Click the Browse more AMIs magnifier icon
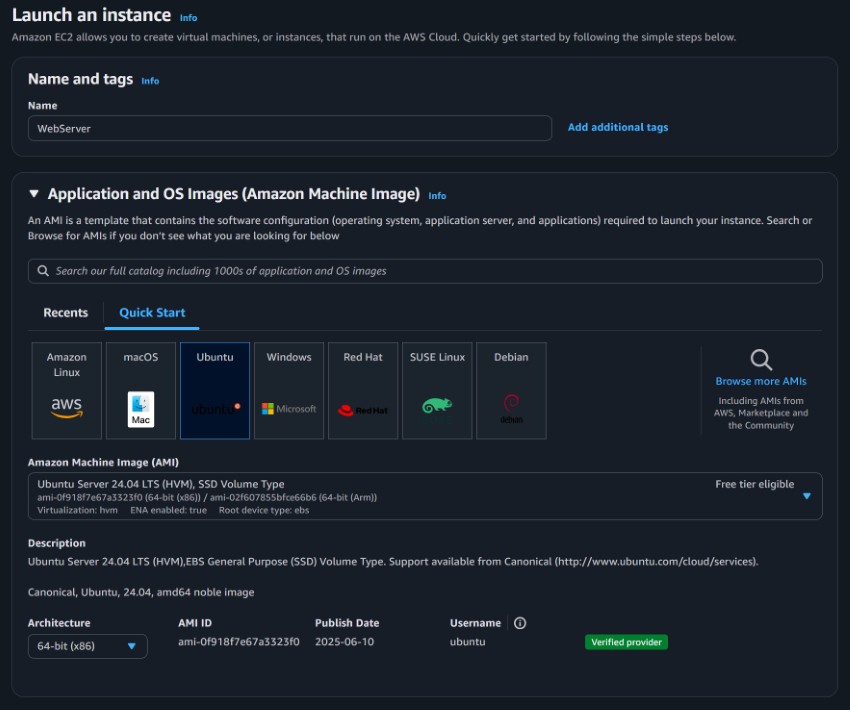The width and height of the screenshot is (850, 710). (x=763, y=362)
